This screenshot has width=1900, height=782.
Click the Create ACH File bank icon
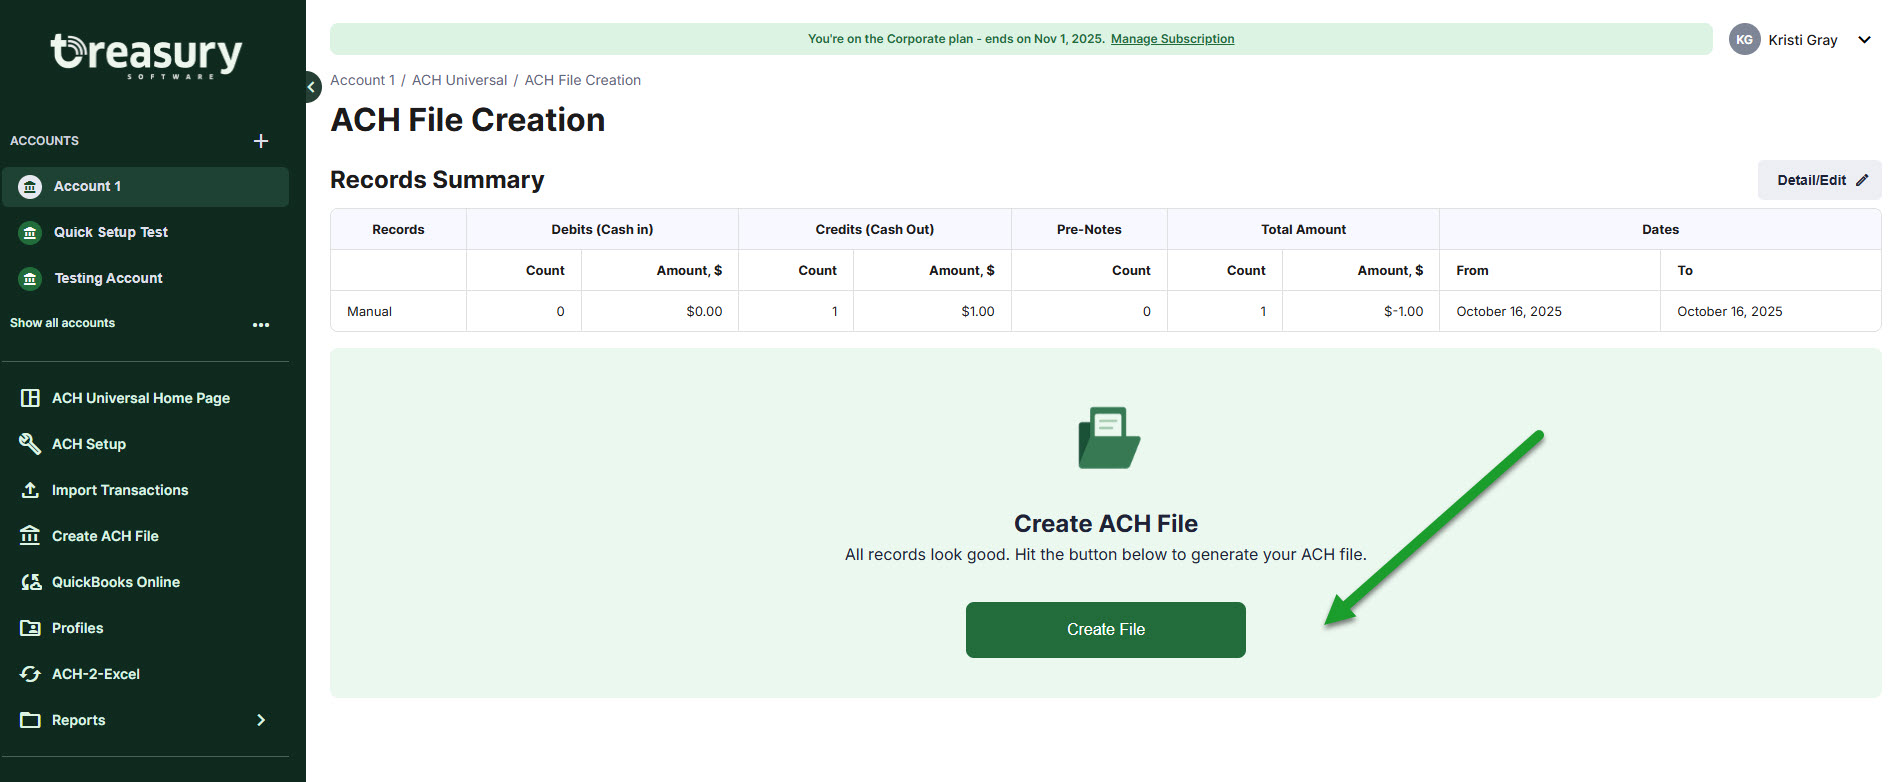point(30,536)
